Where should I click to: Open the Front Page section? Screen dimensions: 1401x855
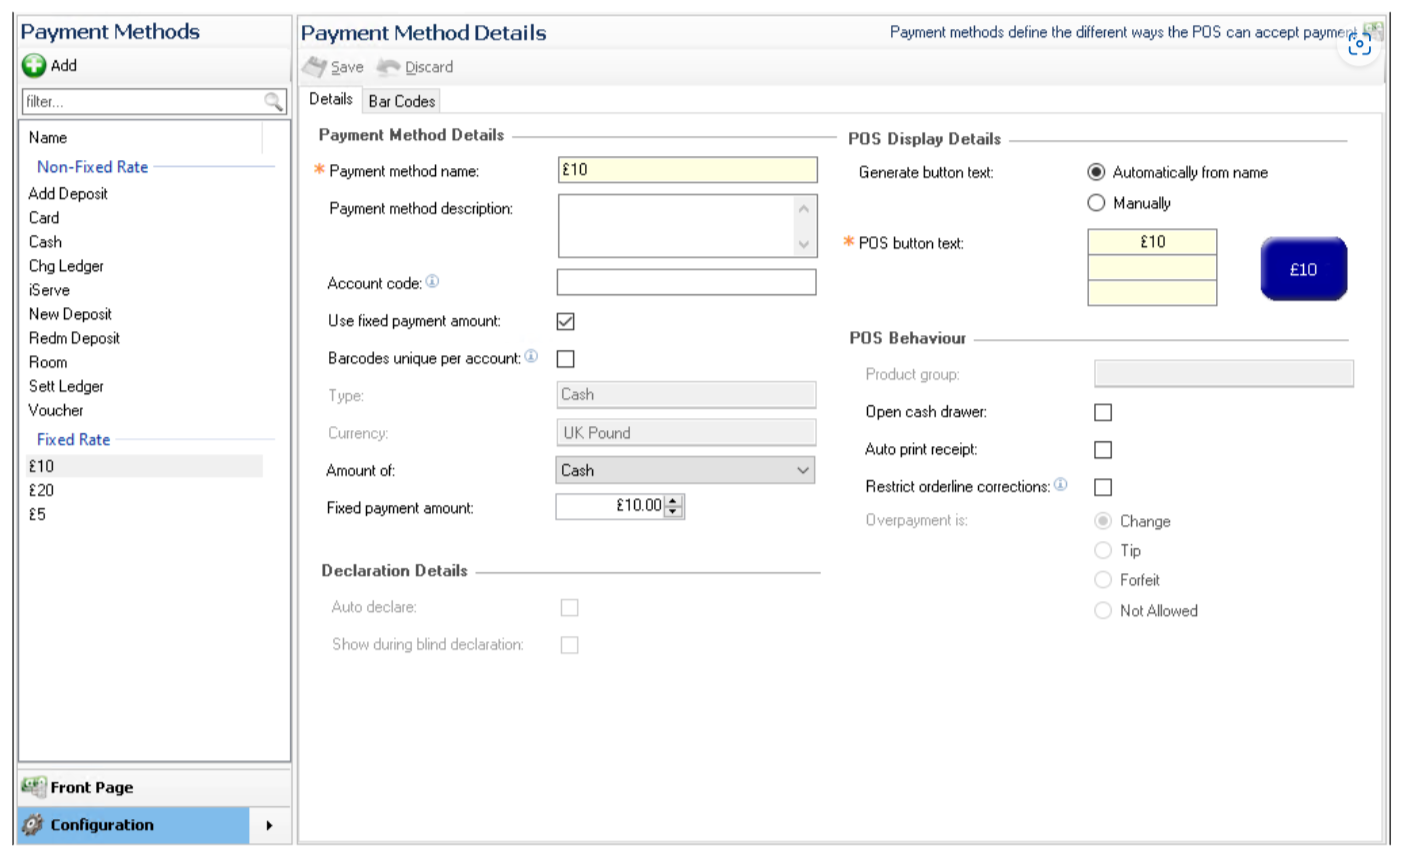coord(92,788)
